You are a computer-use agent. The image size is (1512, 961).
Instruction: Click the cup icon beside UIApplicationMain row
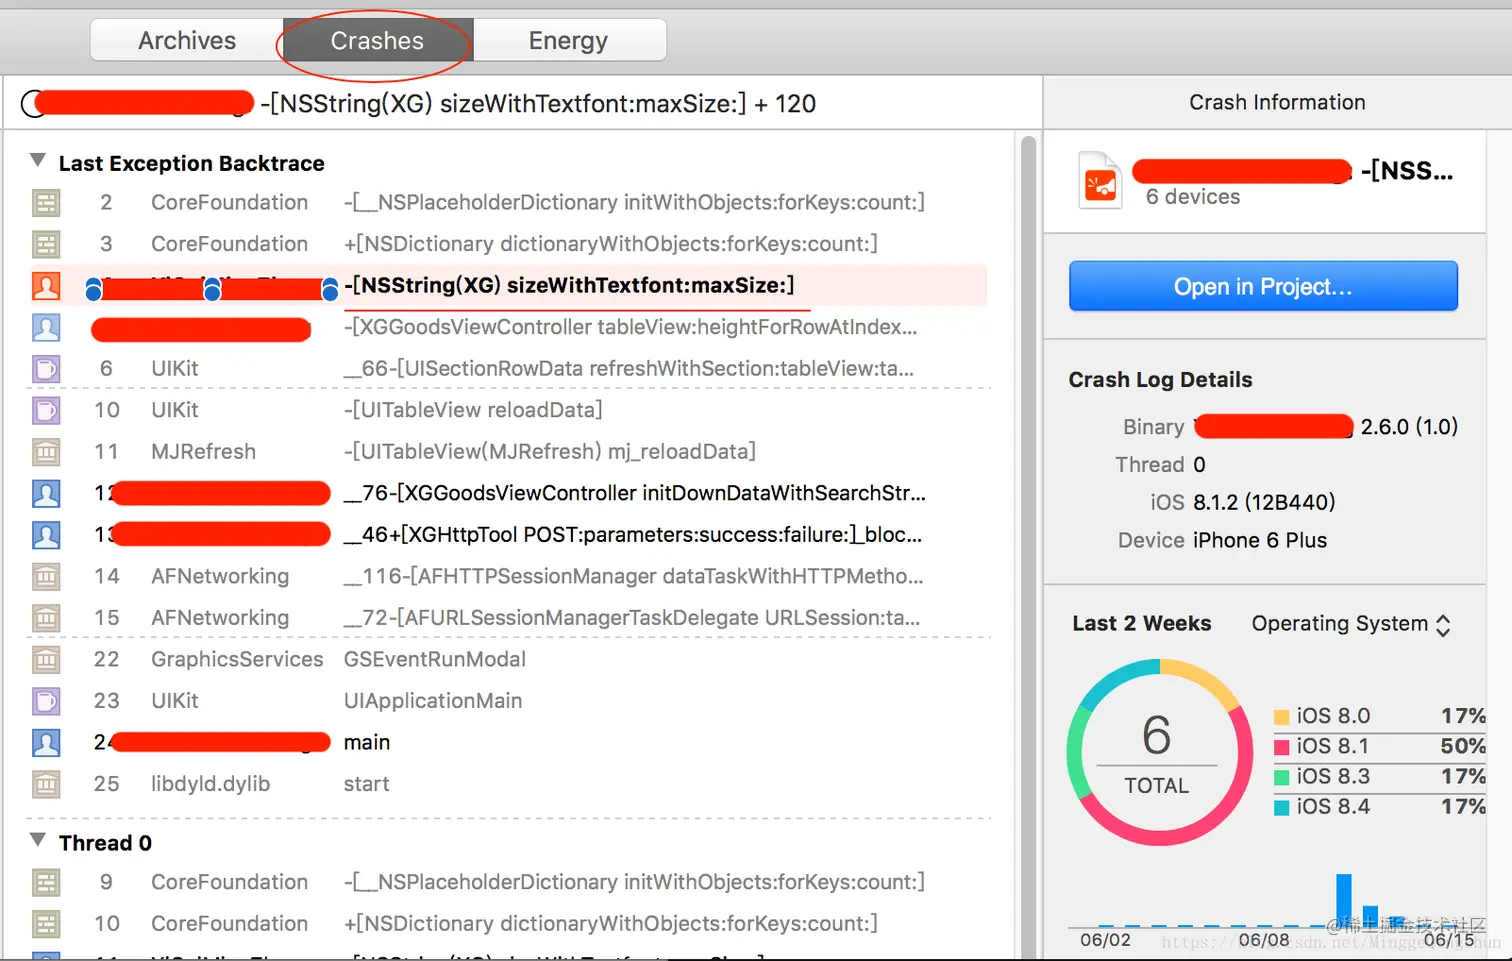click(x=46, y=701)
